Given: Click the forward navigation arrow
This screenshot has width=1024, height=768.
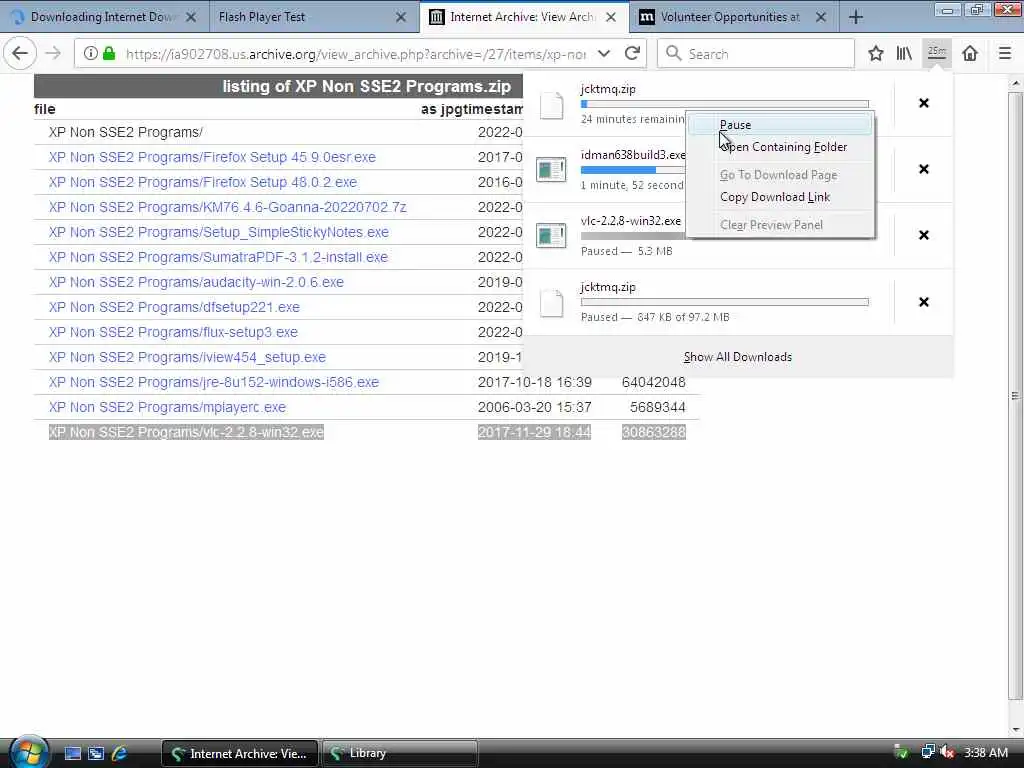Looking at the screenshot, I should coord(53,54).
